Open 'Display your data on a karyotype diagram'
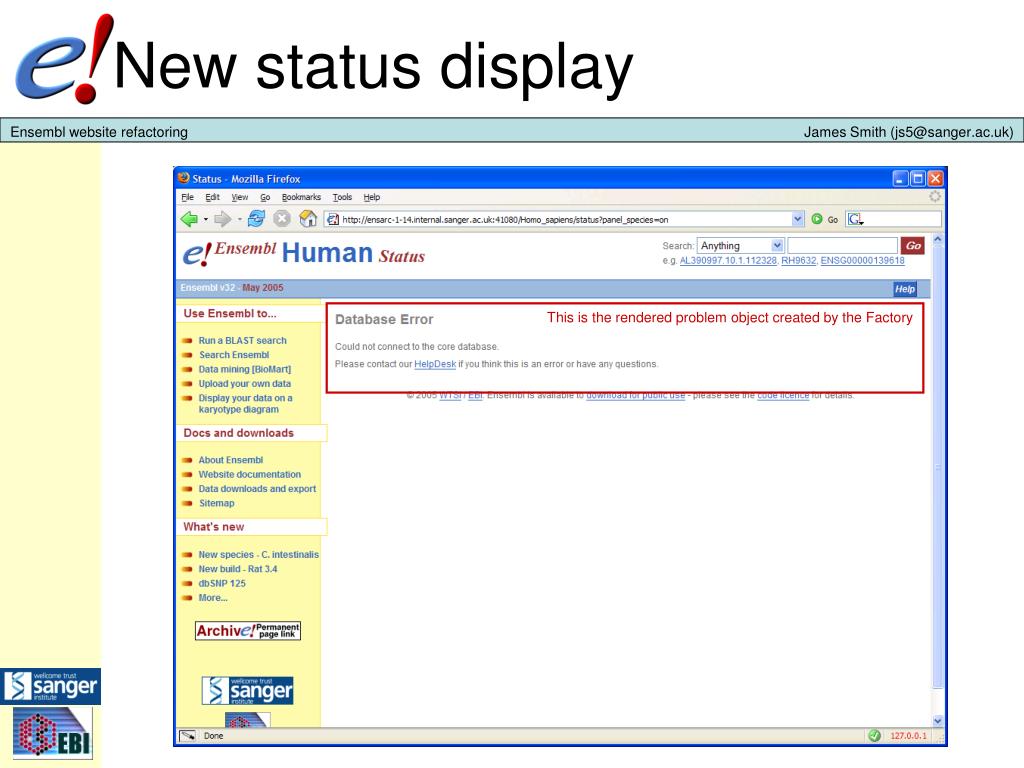1024x768 pixels. pyautogui.click(x=246, y=404)
